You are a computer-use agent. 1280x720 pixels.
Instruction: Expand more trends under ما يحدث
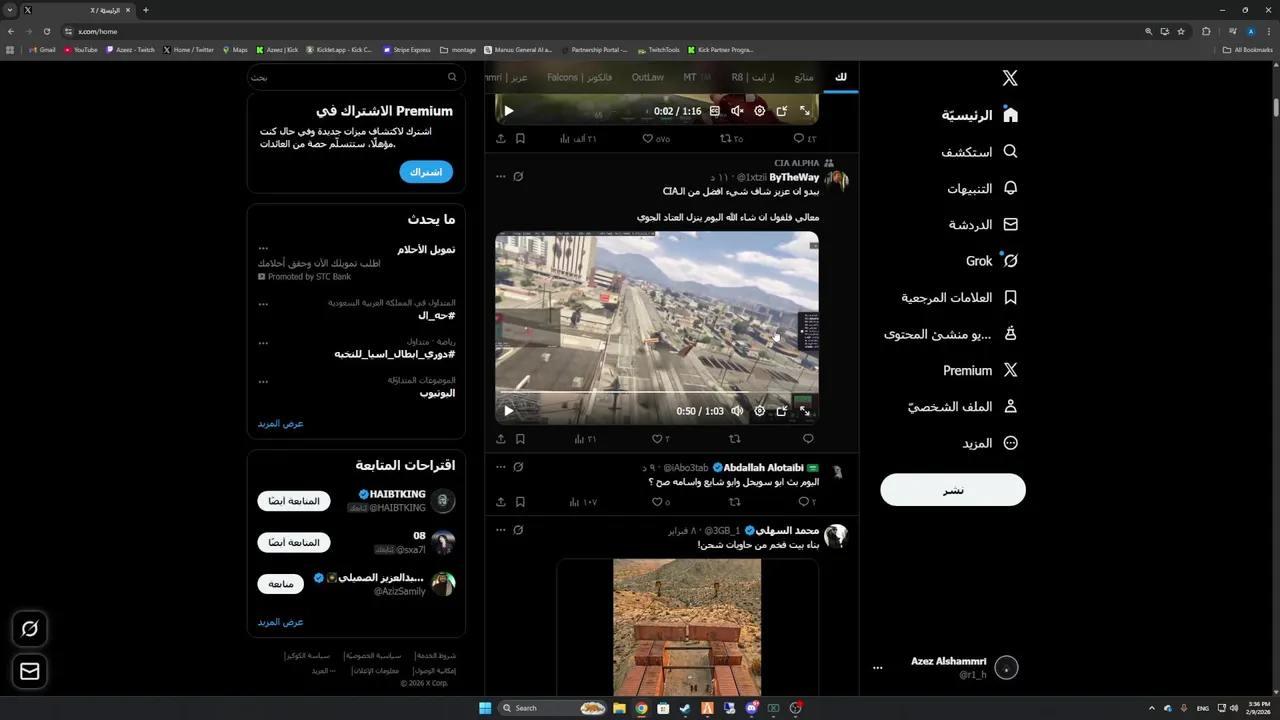coord(280,423)
